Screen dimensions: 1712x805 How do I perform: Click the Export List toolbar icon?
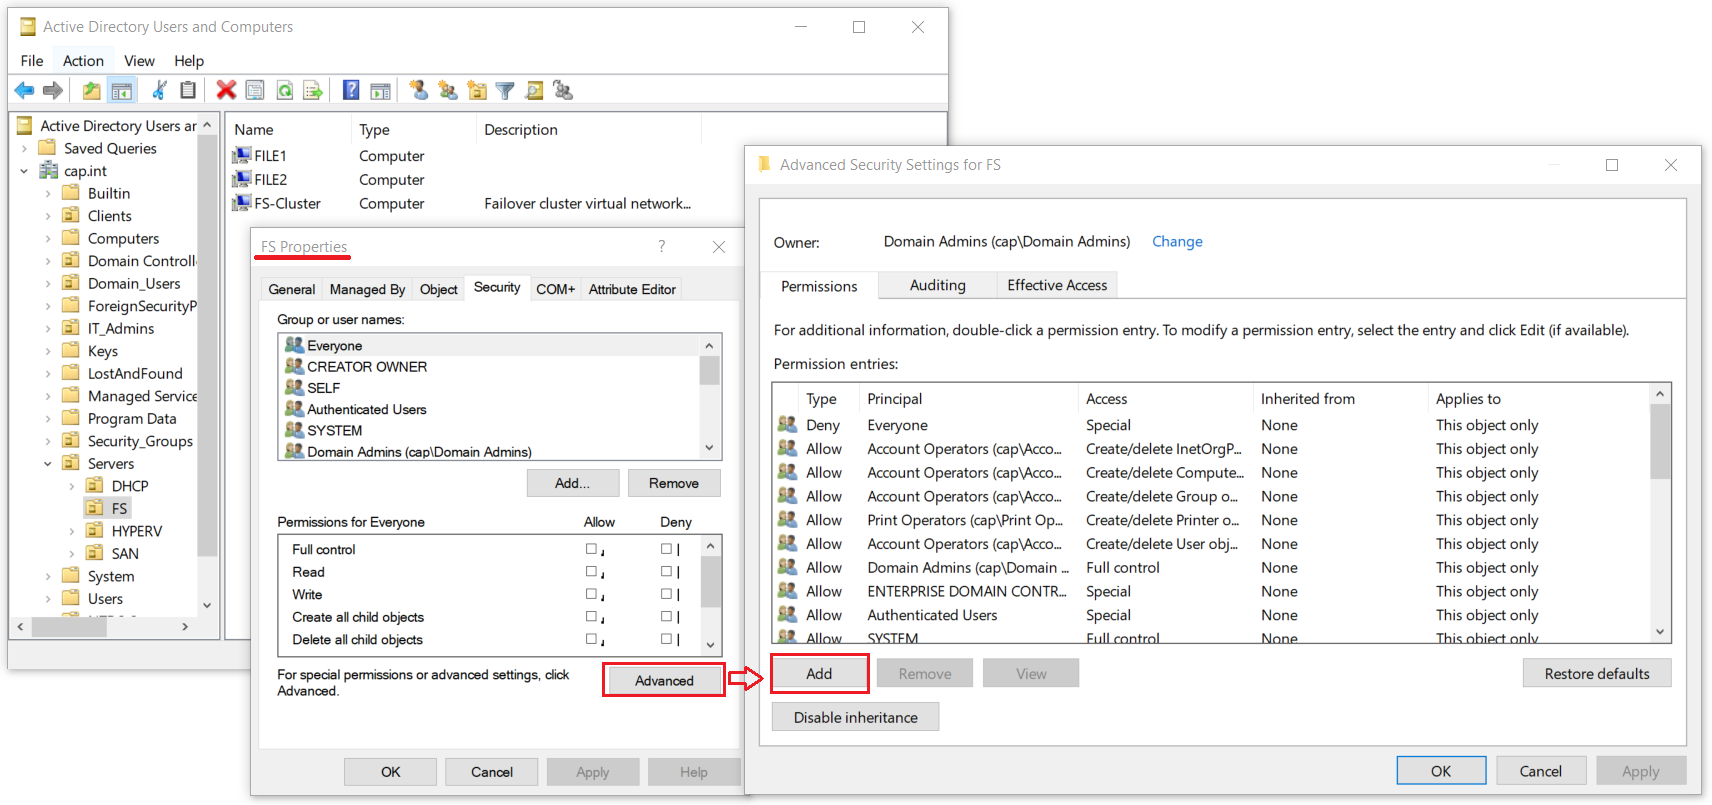[x=313, y=91]
